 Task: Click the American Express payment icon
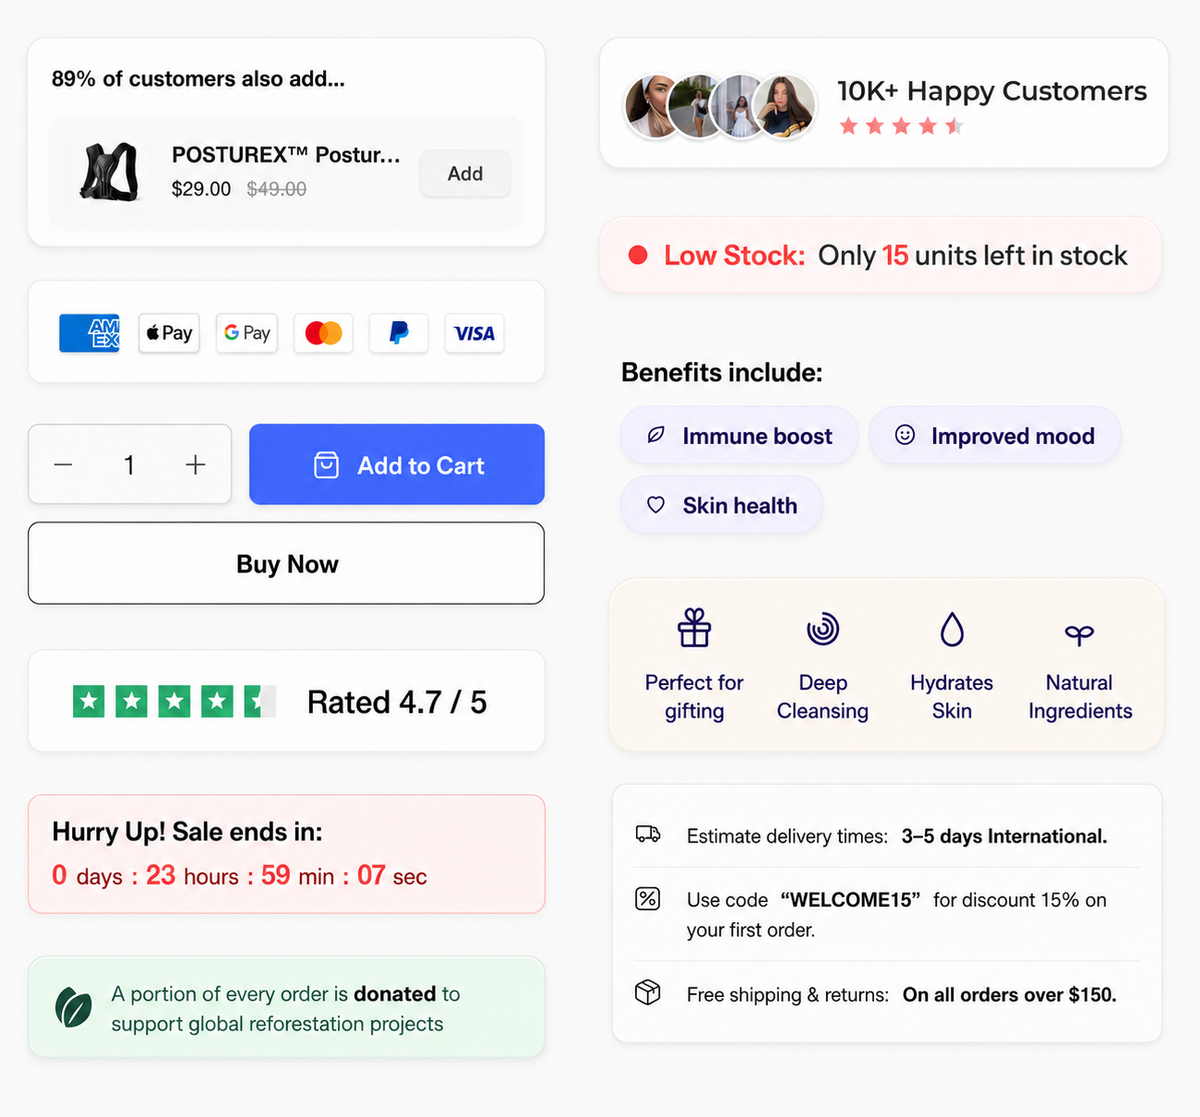89,333
